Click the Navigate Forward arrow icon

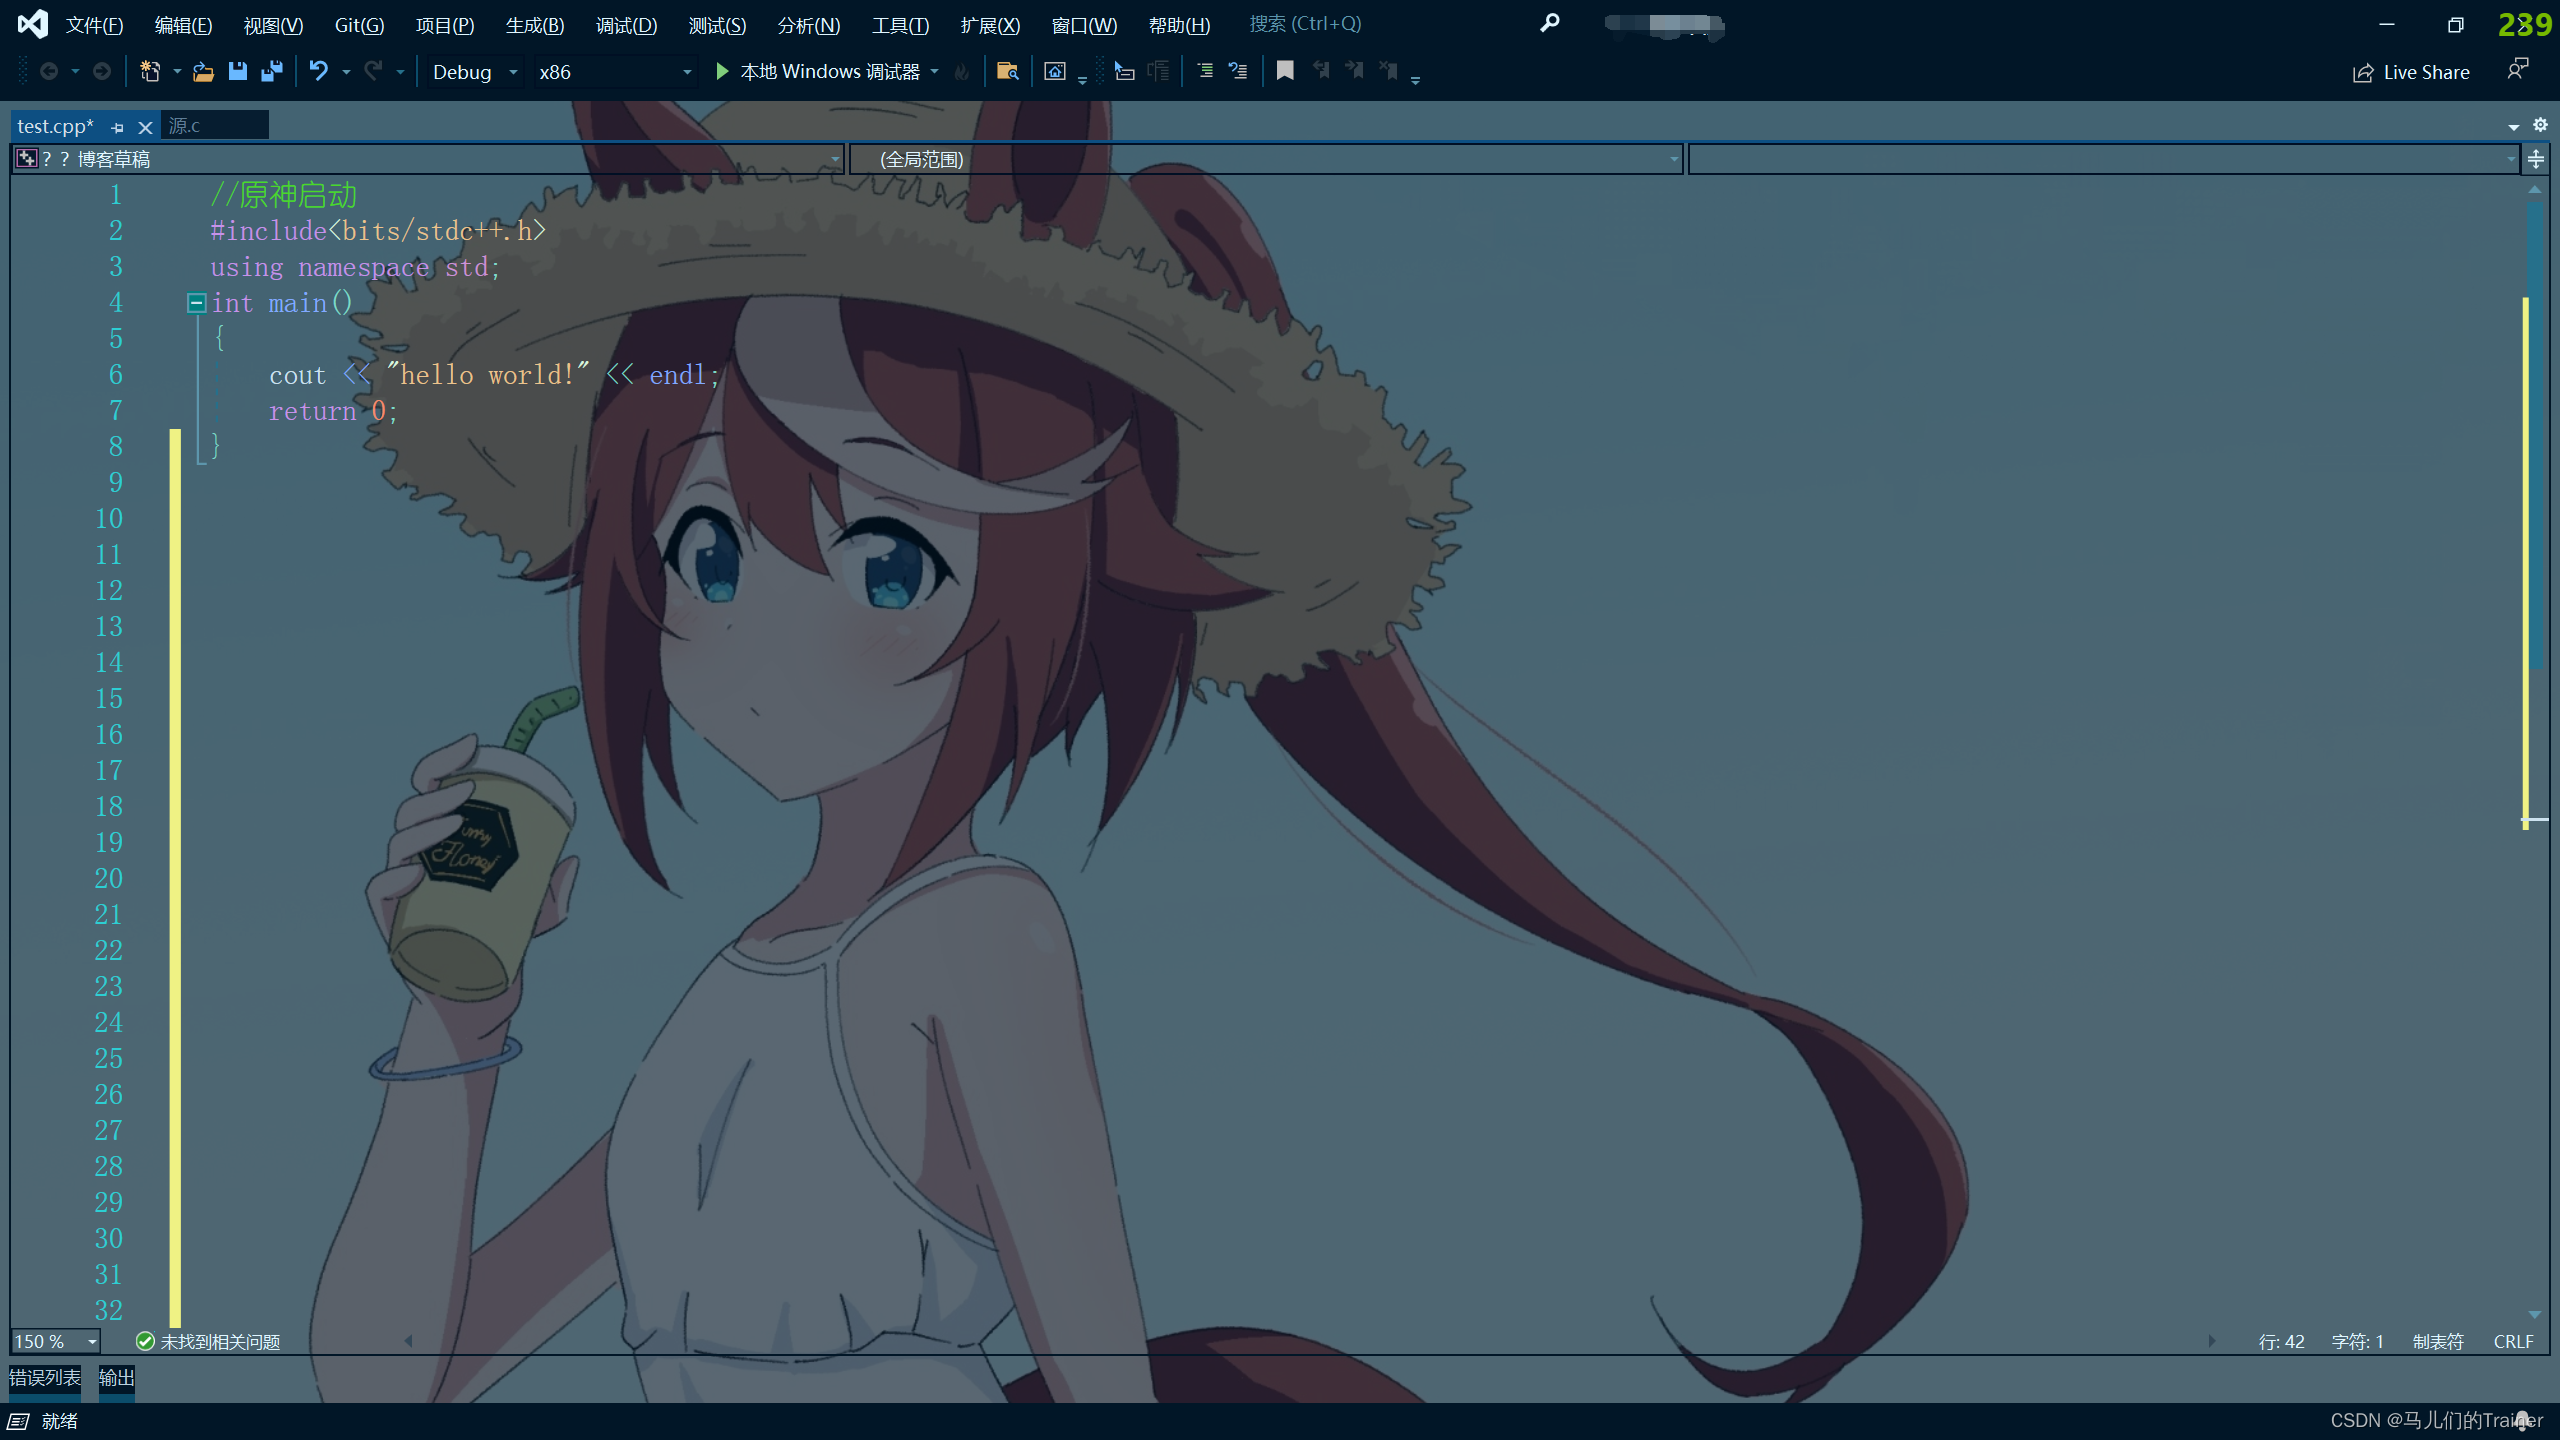click(x=102, y=71)
